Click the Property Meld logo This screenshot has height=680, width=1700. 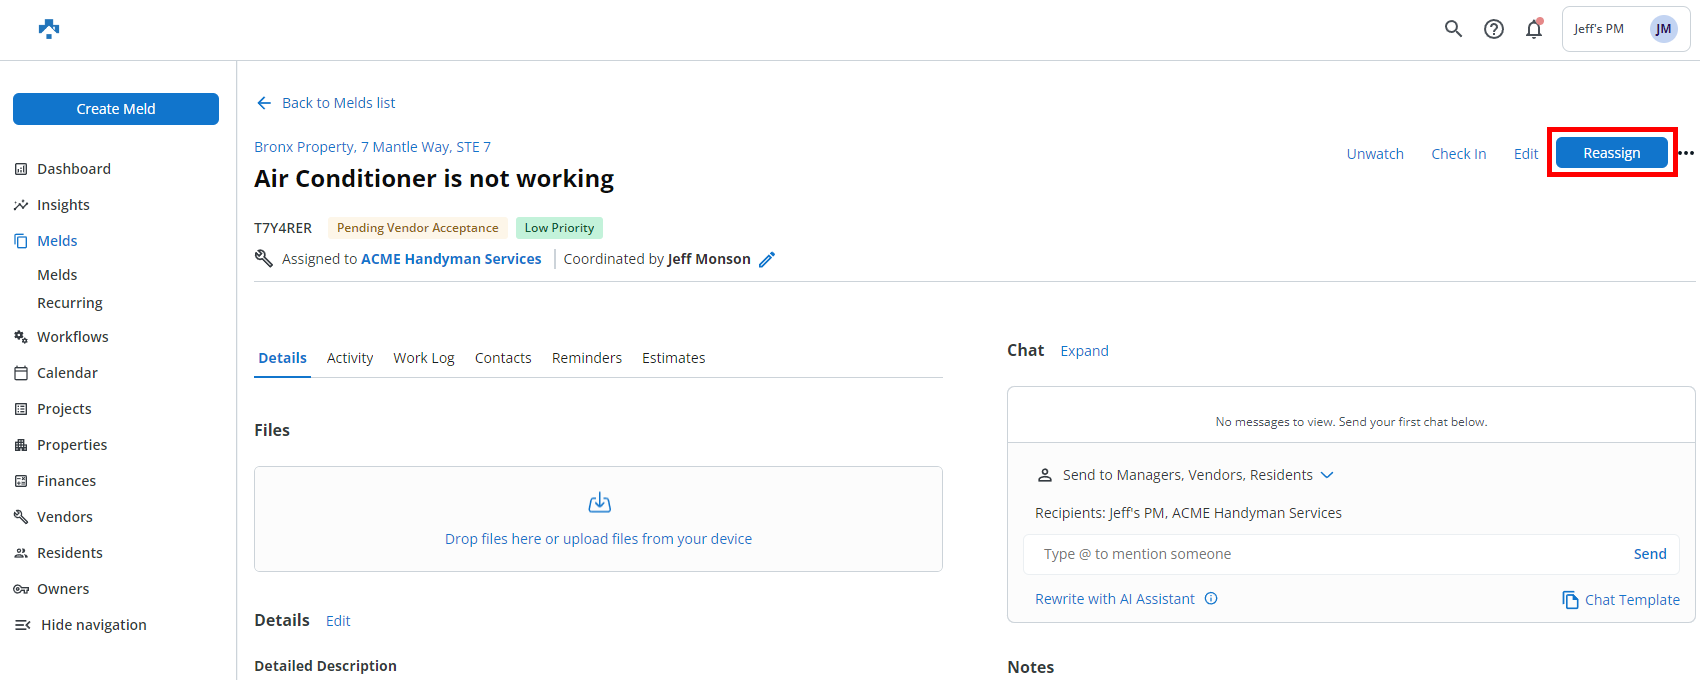(49, 29)
